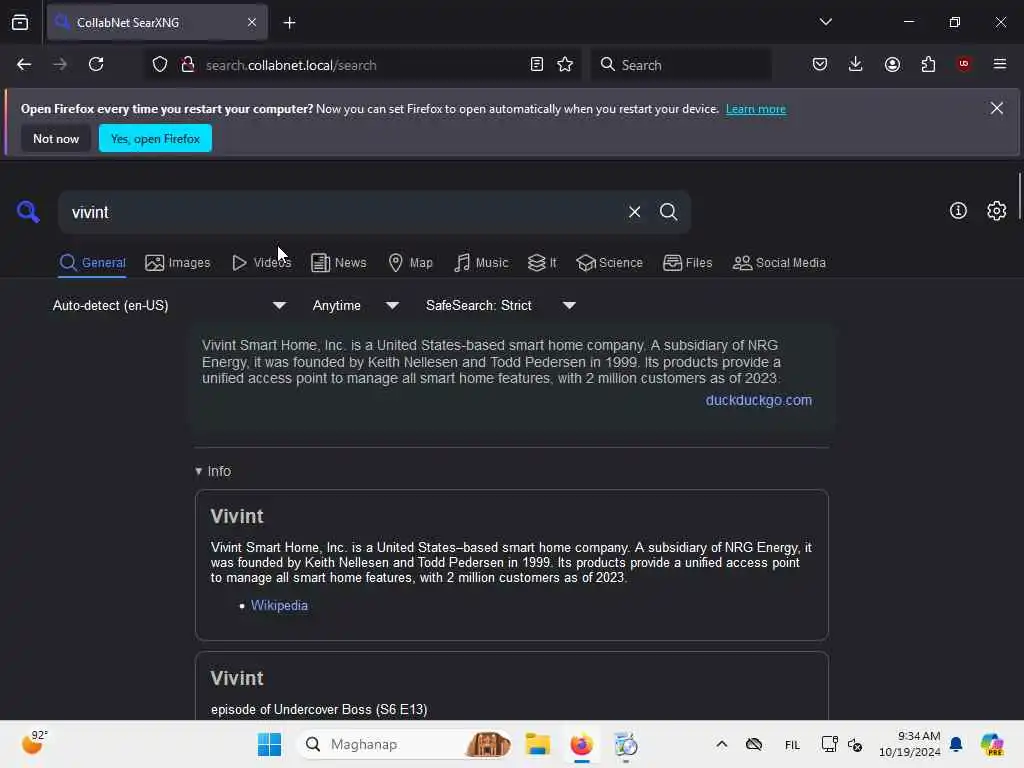Expand the list all tabs chevron
The height and width of the screenshot is (768, 1024).
825,22
